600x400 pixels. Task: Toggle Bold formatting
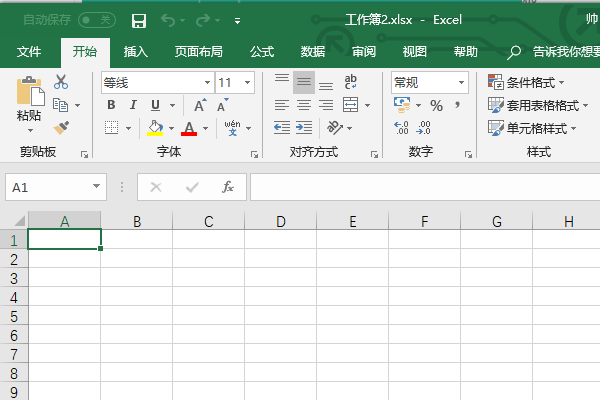pos(111,105)
